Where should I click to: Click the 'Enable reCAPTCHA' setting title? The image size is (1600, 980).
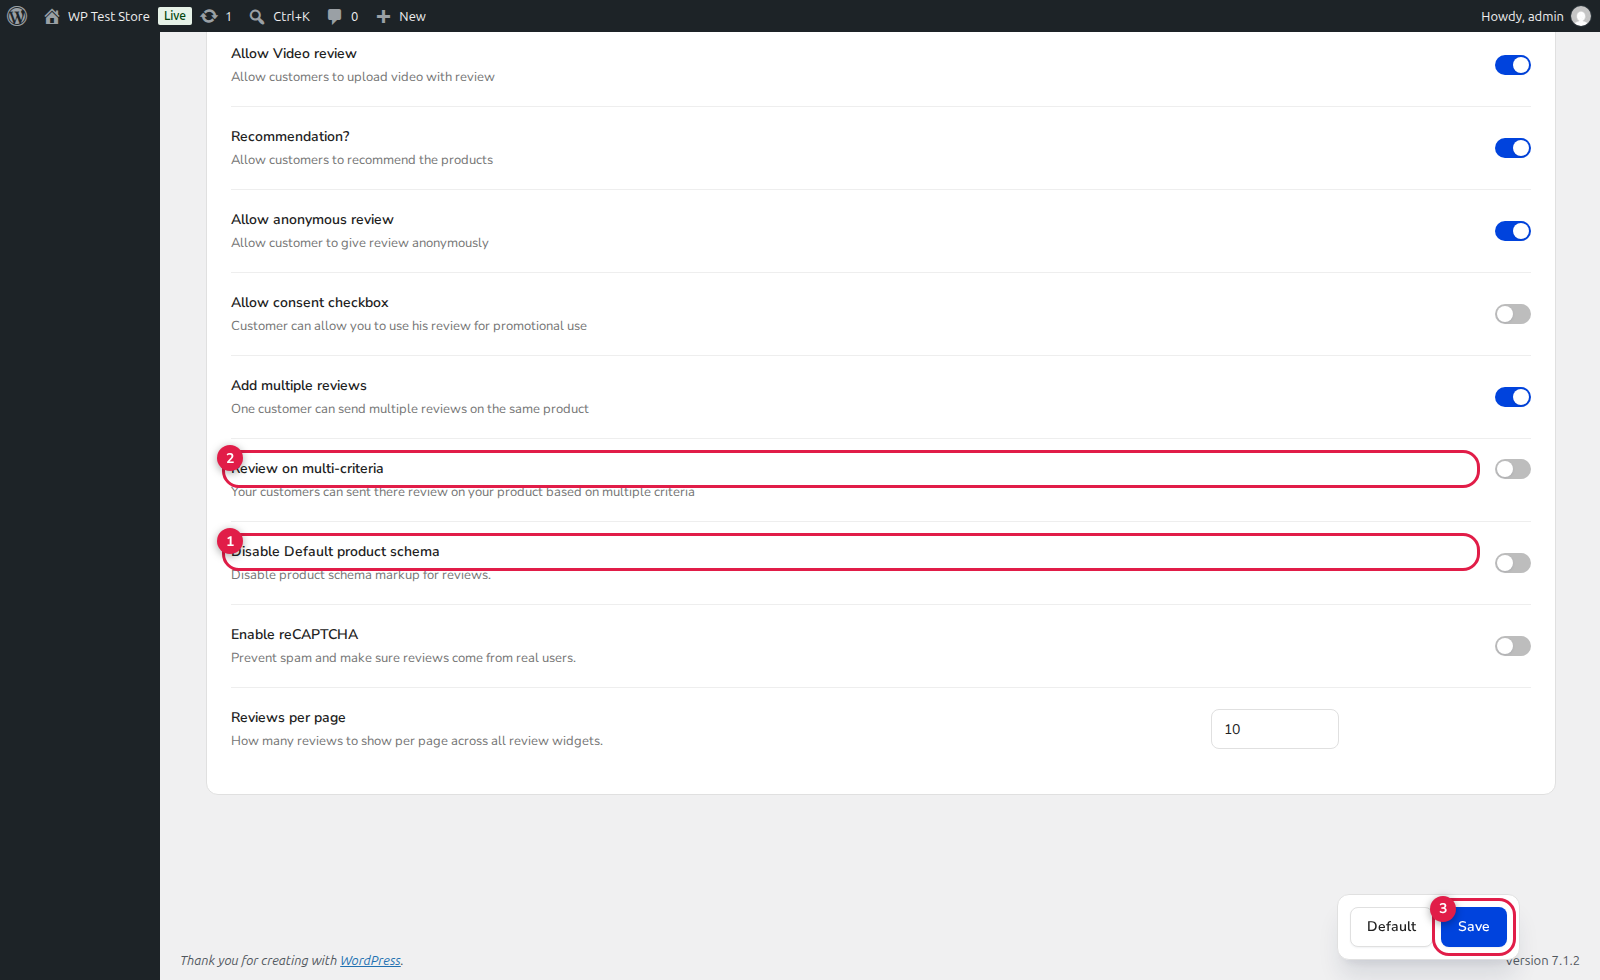pos(294,635)
